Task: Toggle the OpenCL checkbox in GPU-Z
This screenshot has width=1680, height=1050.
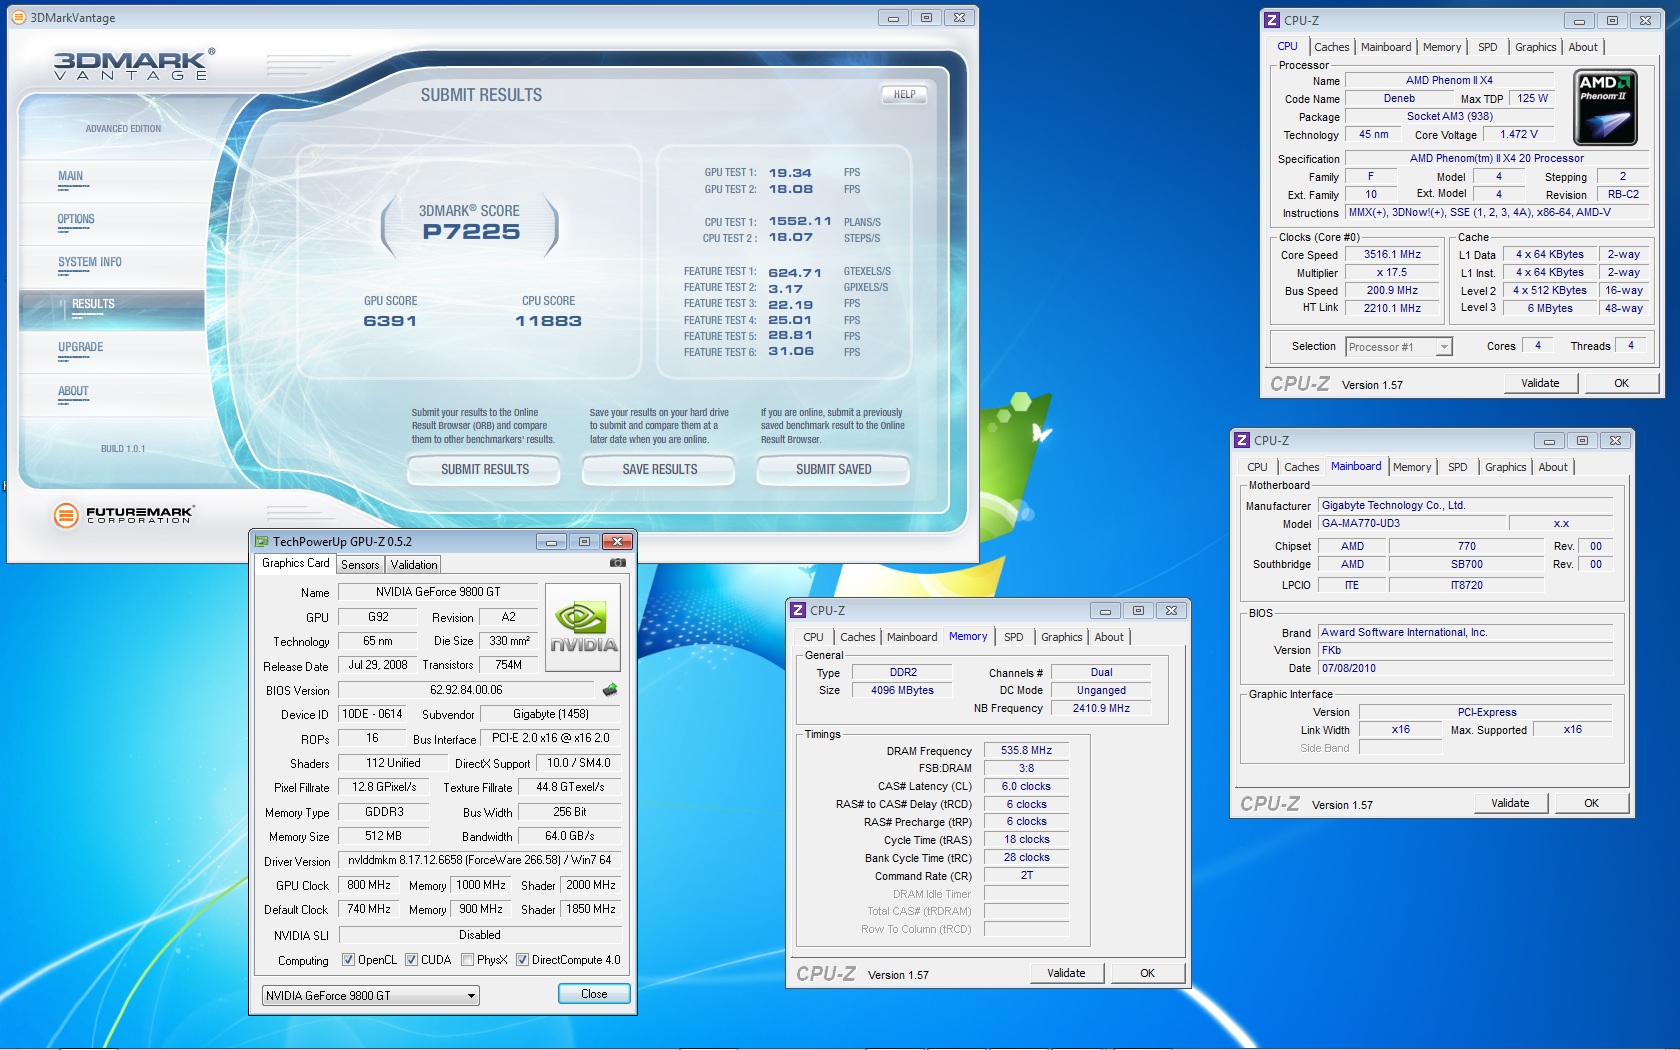Action: 348,960
